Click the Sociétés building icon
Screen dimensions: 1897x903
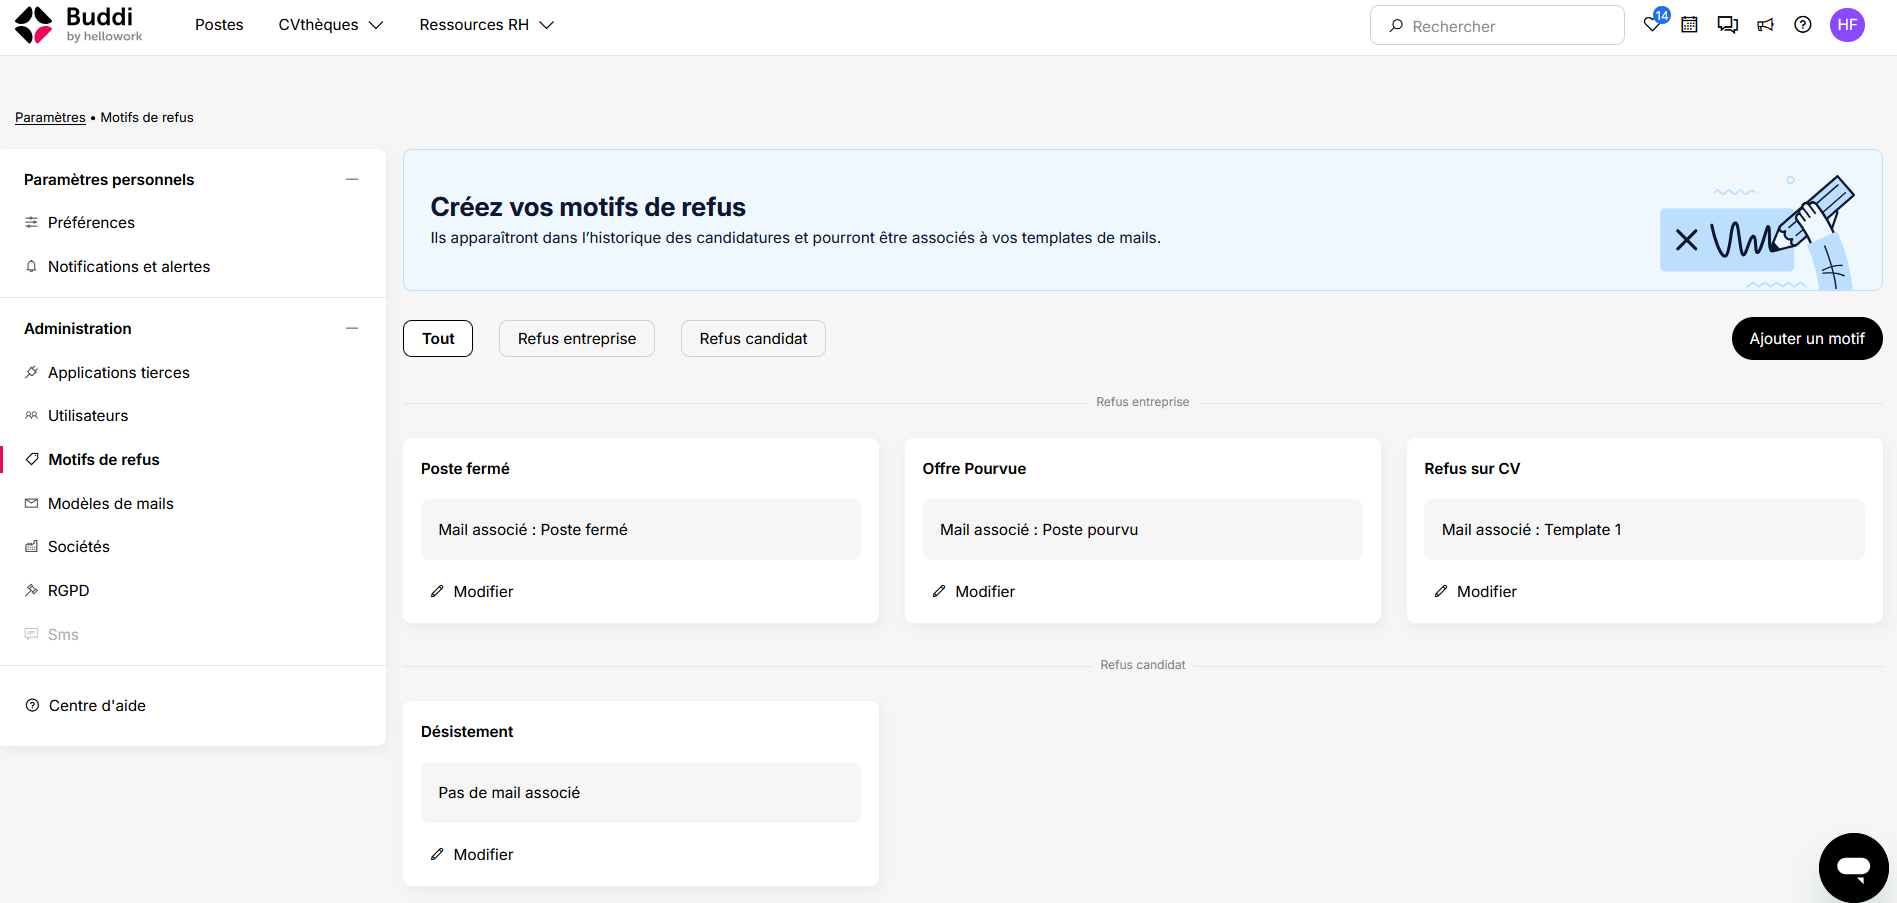pyautogui.click(x=32, y=546)
